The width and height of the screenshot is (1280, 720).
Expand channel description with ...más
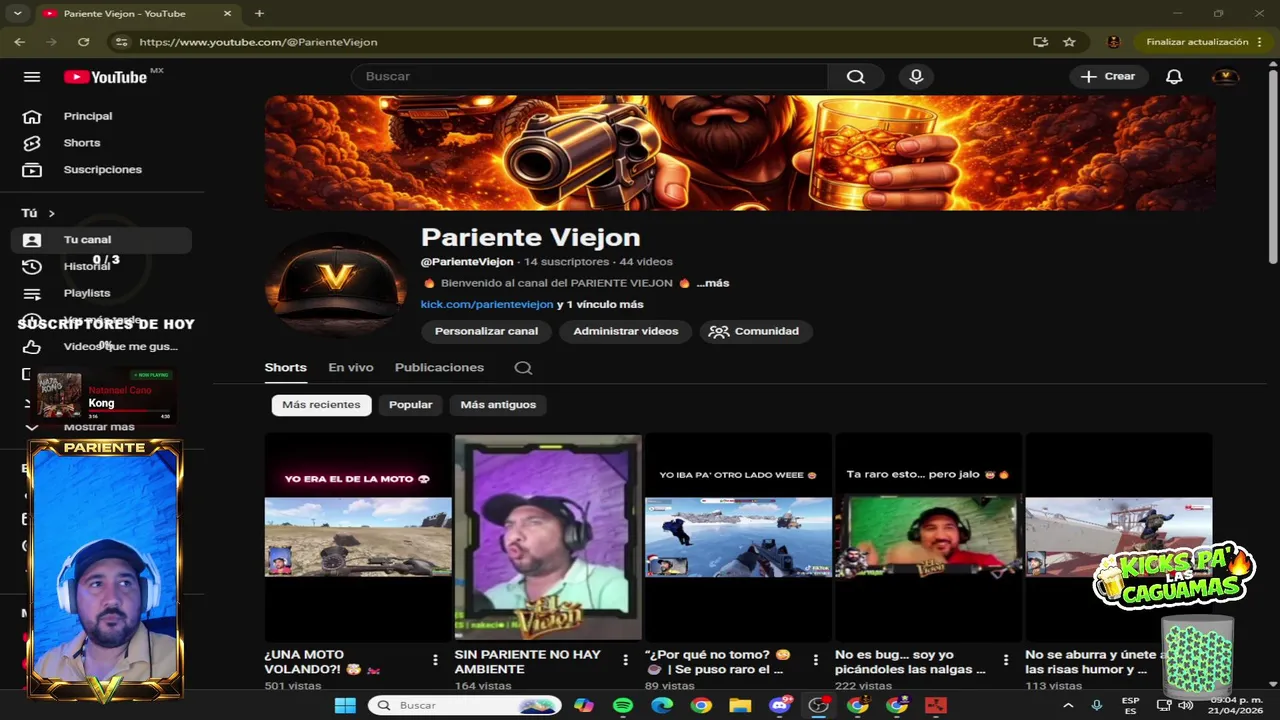pos(714,283)
